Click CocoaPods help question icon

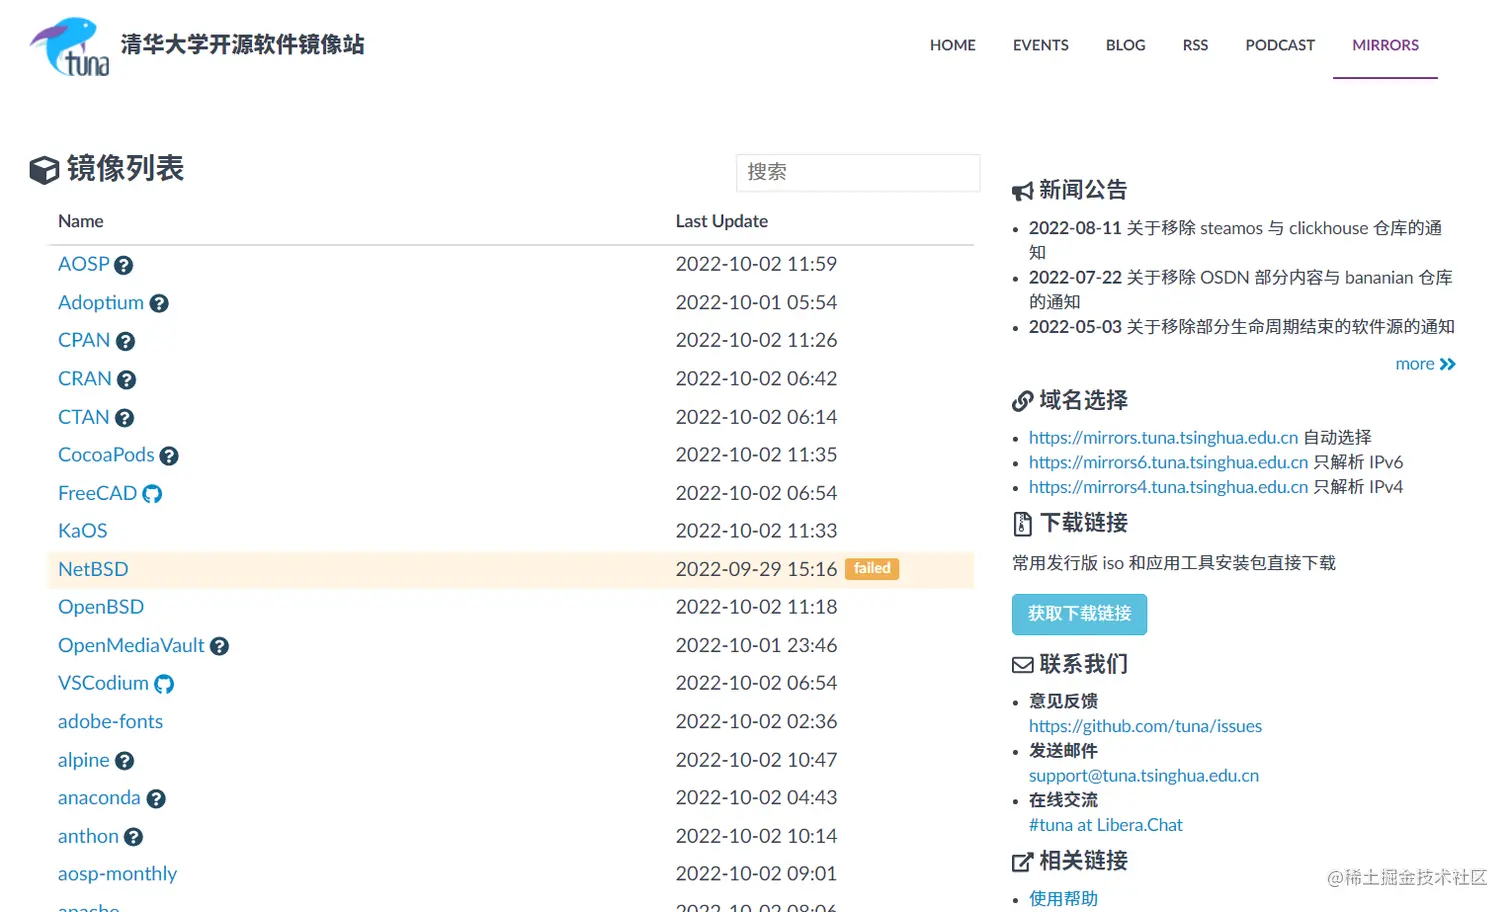click(169, 456)
